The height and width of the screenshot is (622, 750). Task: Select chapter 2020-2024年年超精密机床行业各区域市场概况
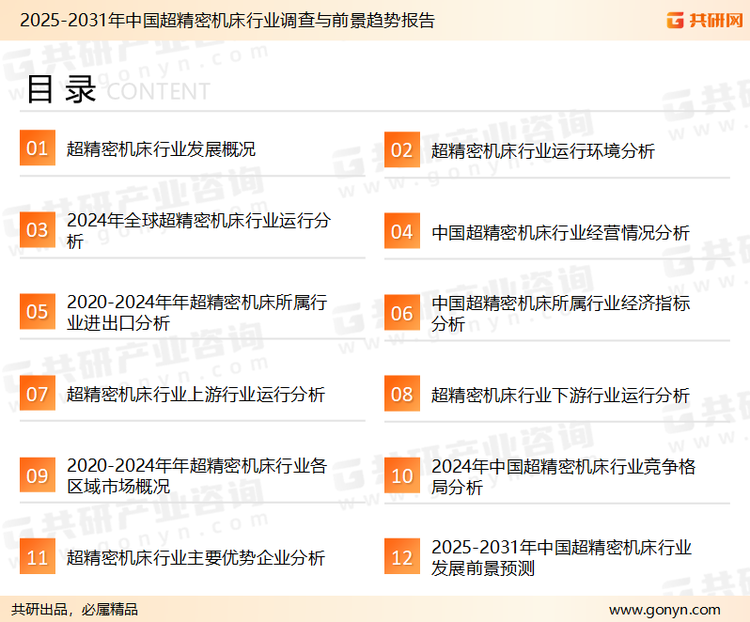pos(197,476)
